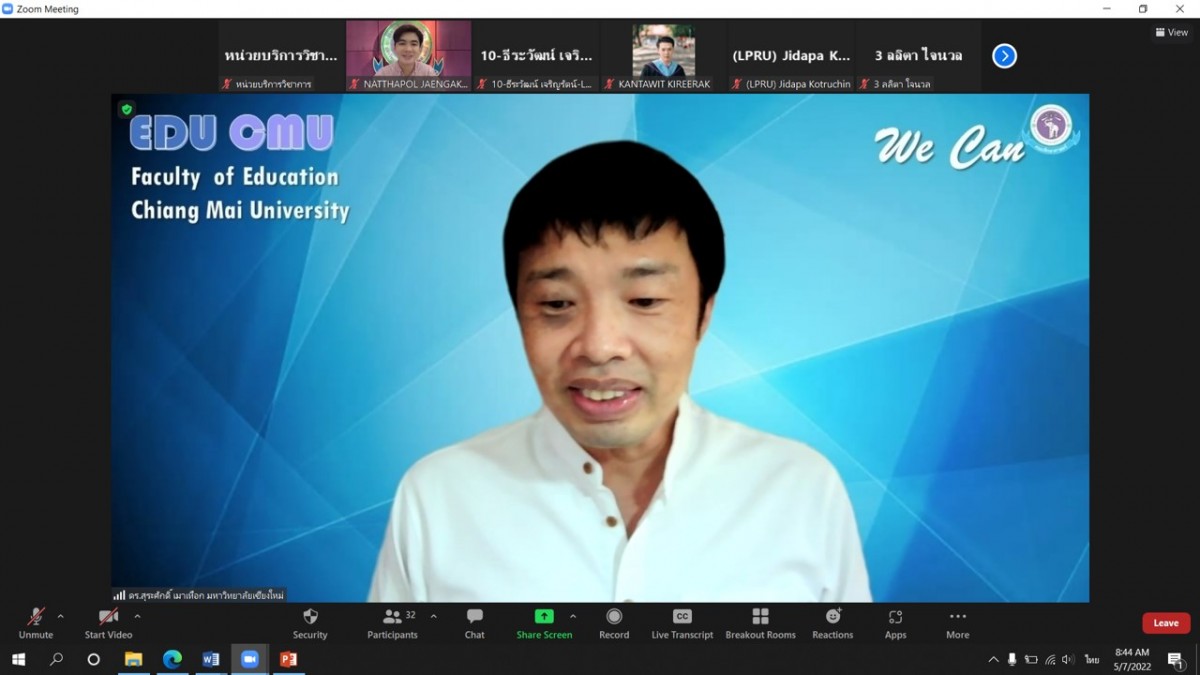Open Zoom Apps panel
The height and width of the screenshot is (675, 1200).
pos(895,623)
